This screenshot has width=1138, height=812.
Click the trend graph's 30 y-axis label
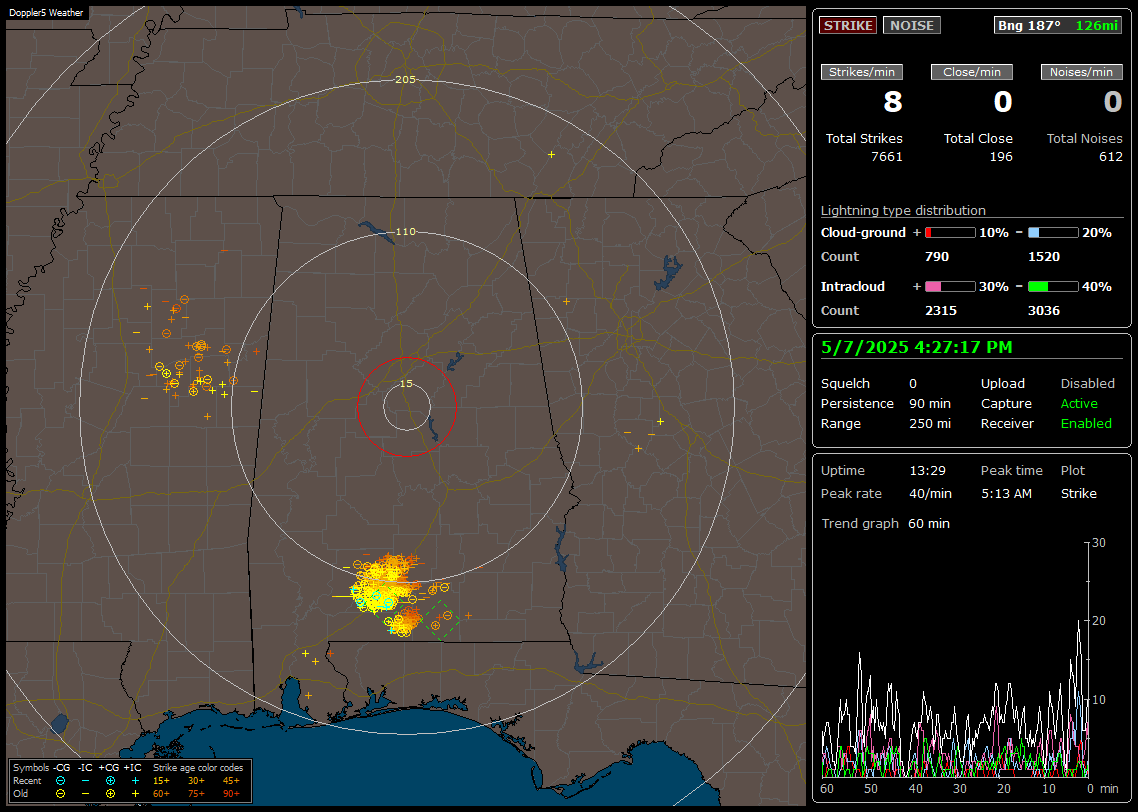(x=1099, y=543)
